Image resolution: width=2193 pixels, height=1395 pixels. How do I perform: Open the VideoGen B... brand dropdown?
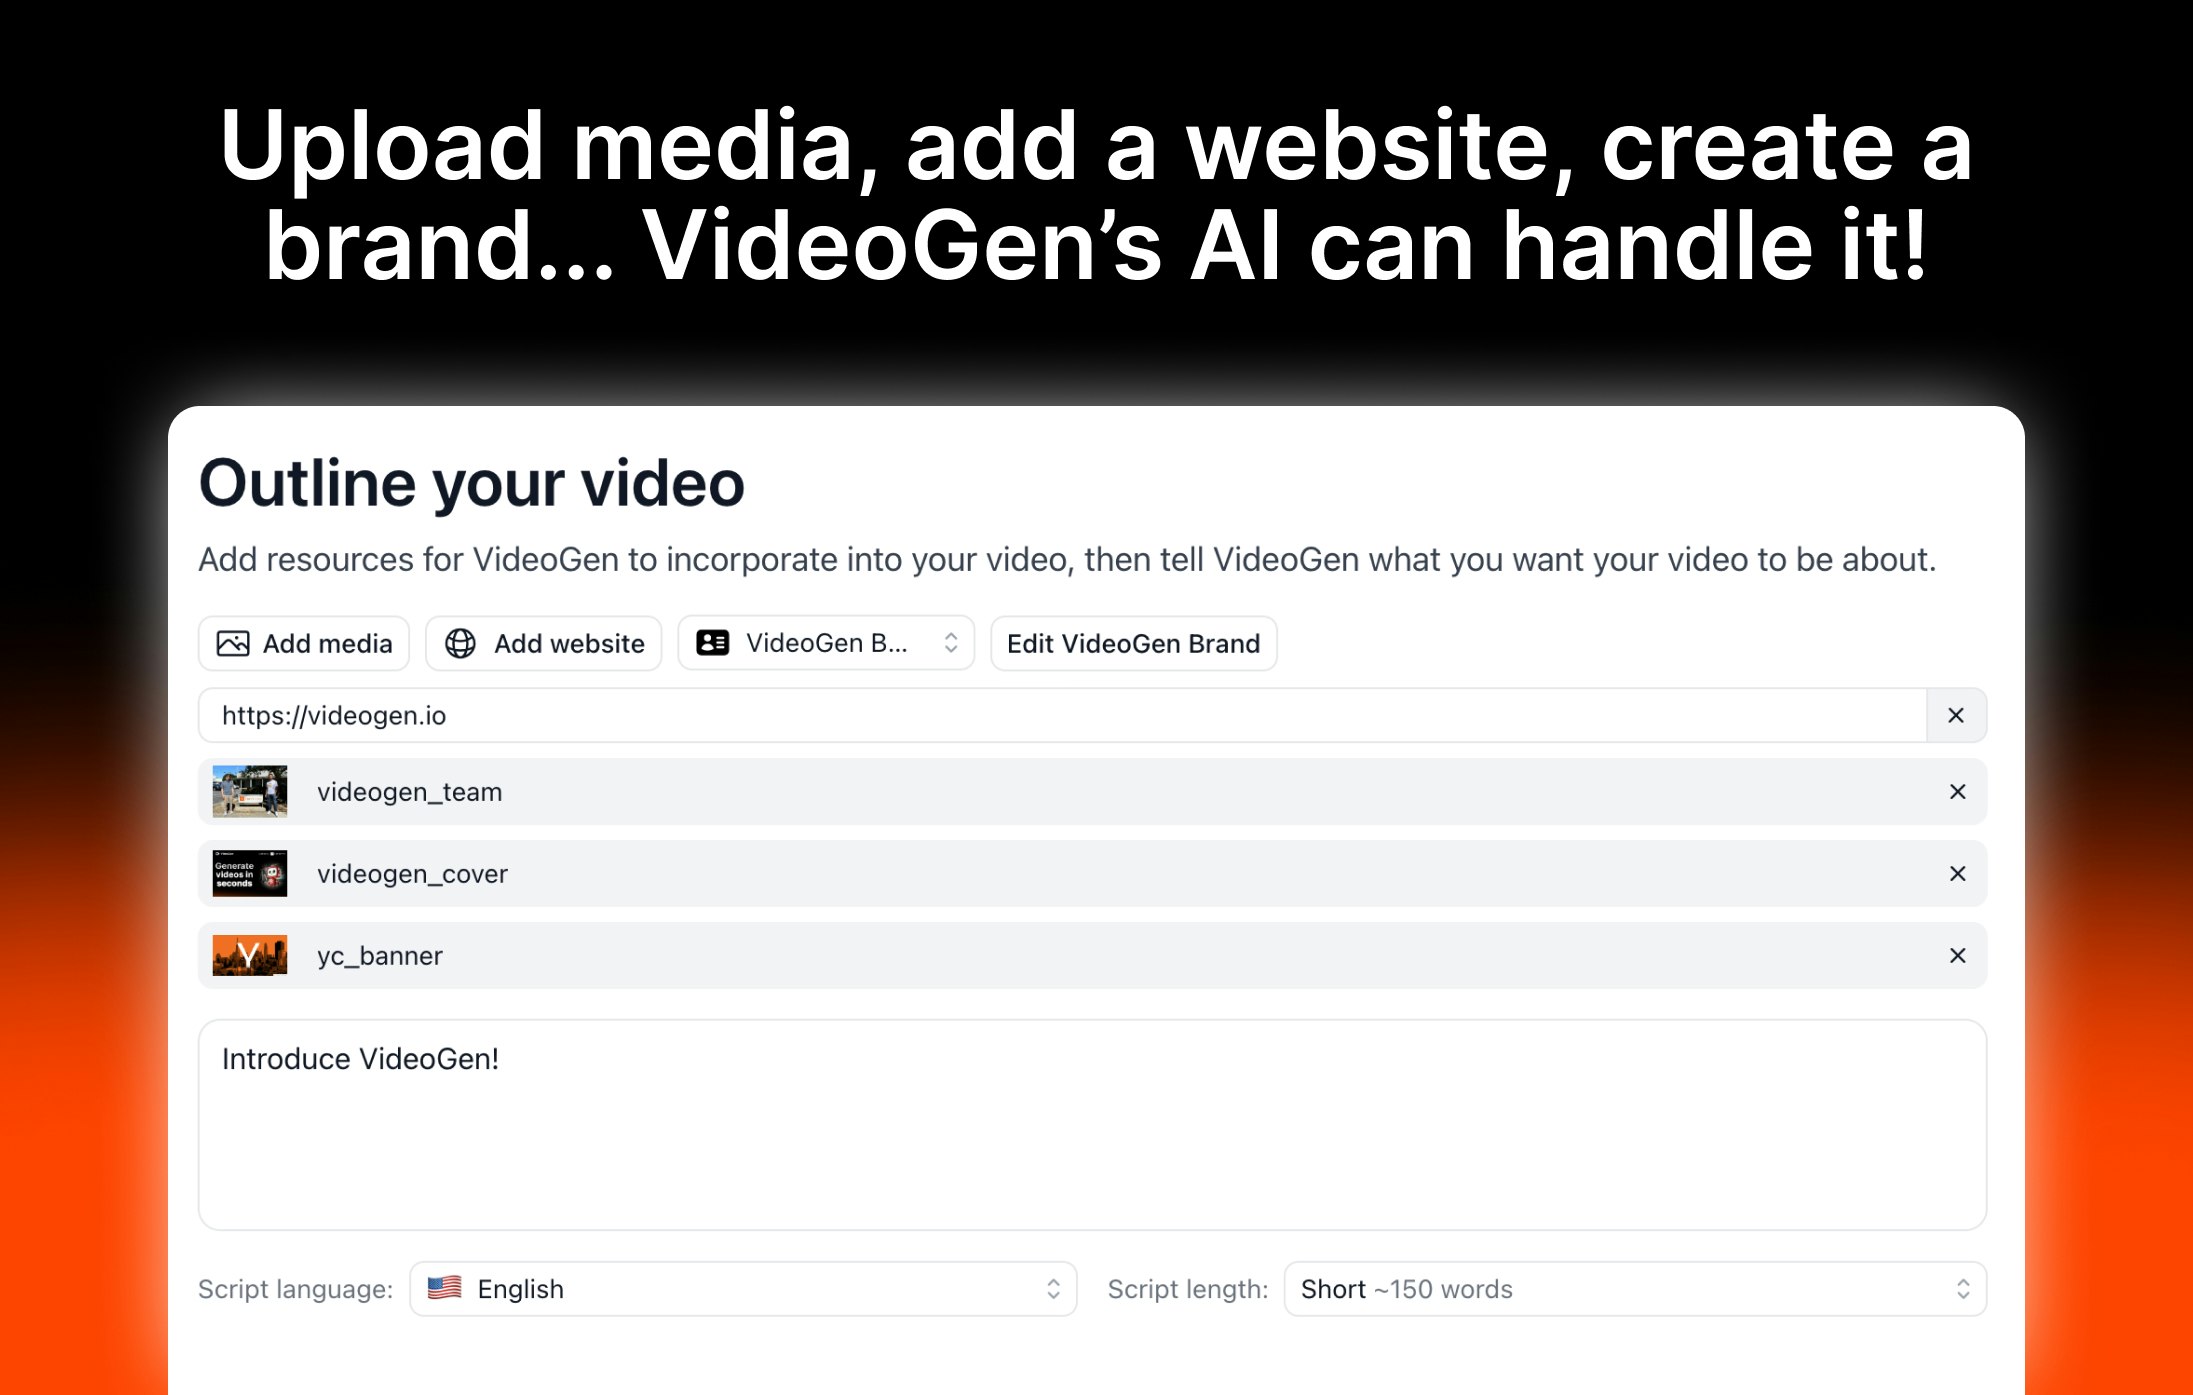(826, 643)
